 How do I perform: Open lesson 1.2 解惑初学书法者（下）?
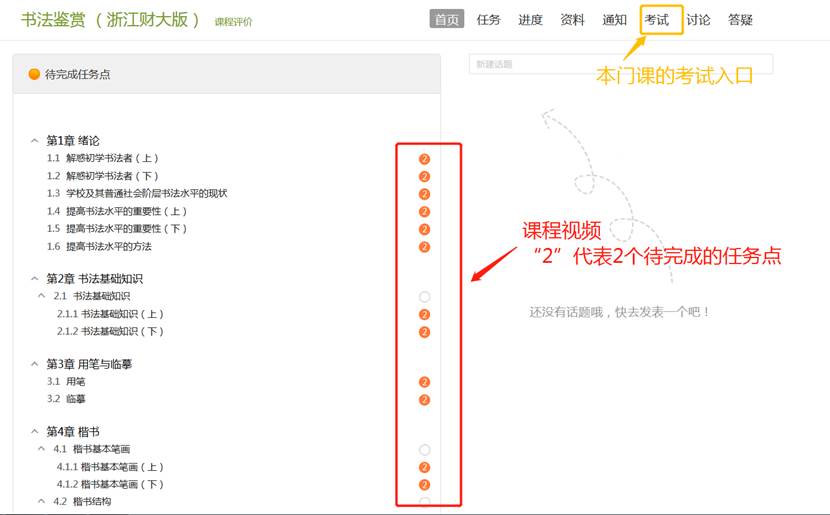(x=112, y=176)
